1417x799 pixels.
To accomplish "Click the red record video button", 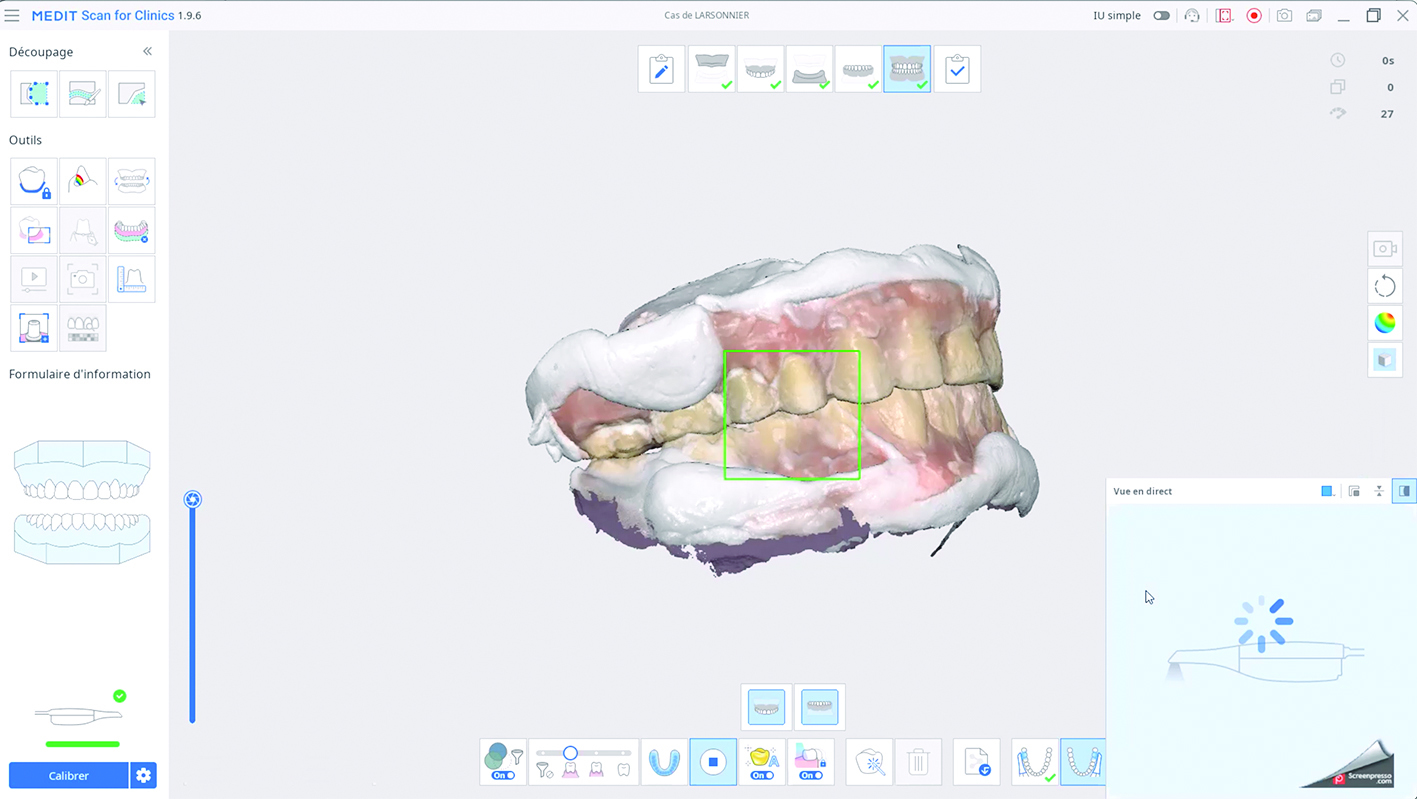I will pyautogui.click(x=1254, y=15).
